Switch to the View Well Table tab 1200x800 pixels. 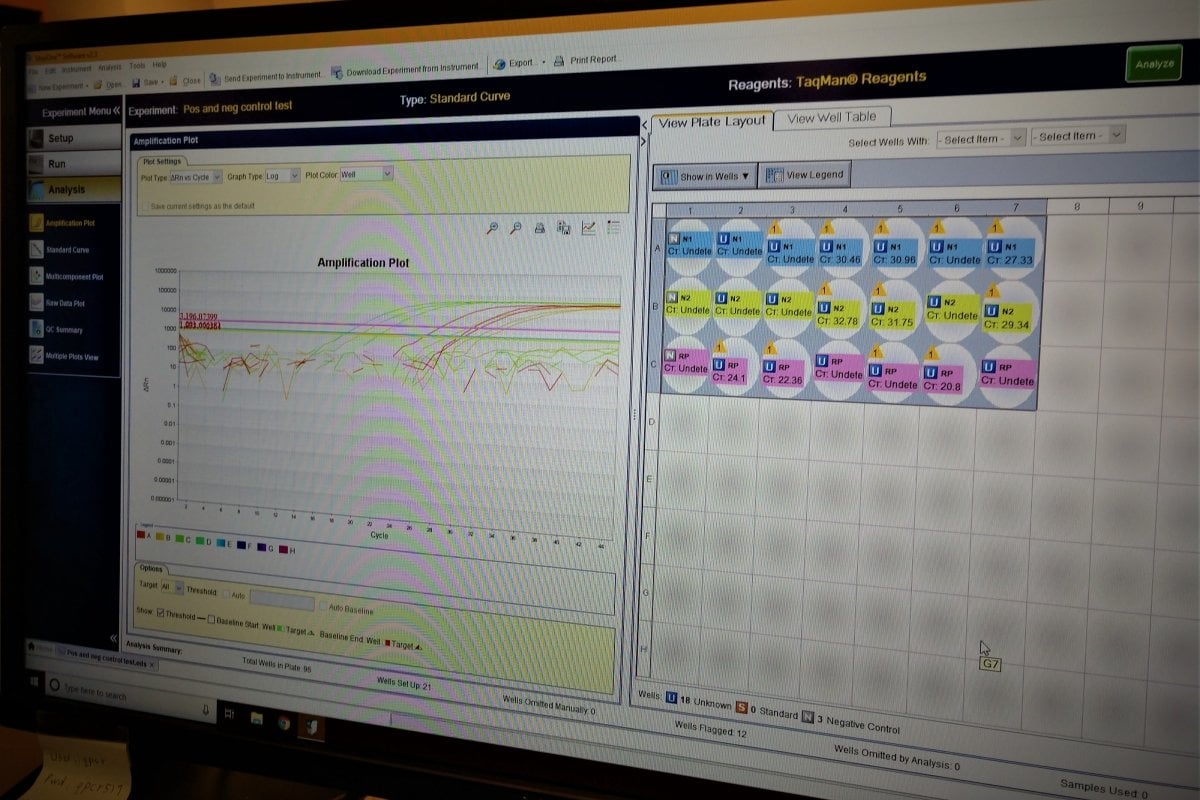pos(831,118)
